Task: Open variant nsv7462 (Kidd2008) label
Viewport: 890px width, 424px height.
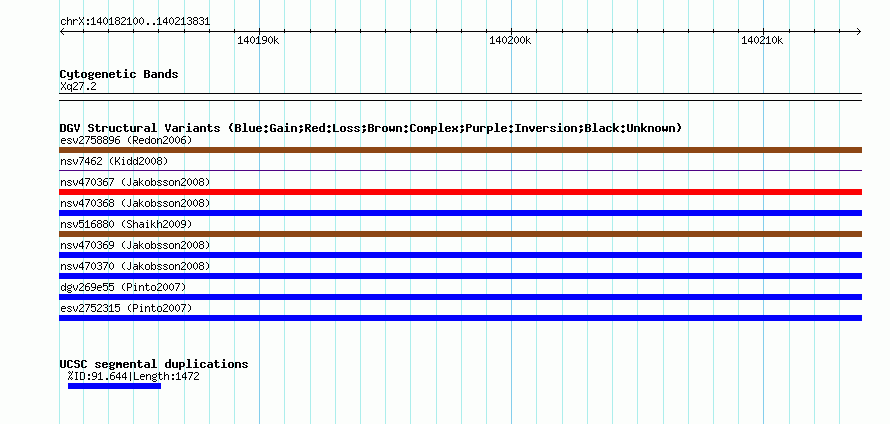Action: (114, 161)
